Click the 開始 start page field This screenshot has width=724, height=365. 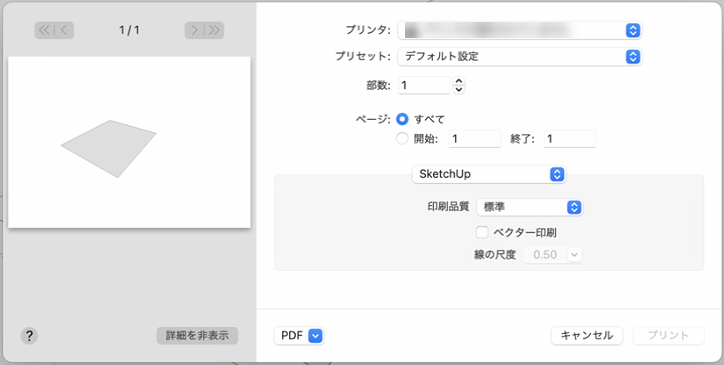click(475, 139)
